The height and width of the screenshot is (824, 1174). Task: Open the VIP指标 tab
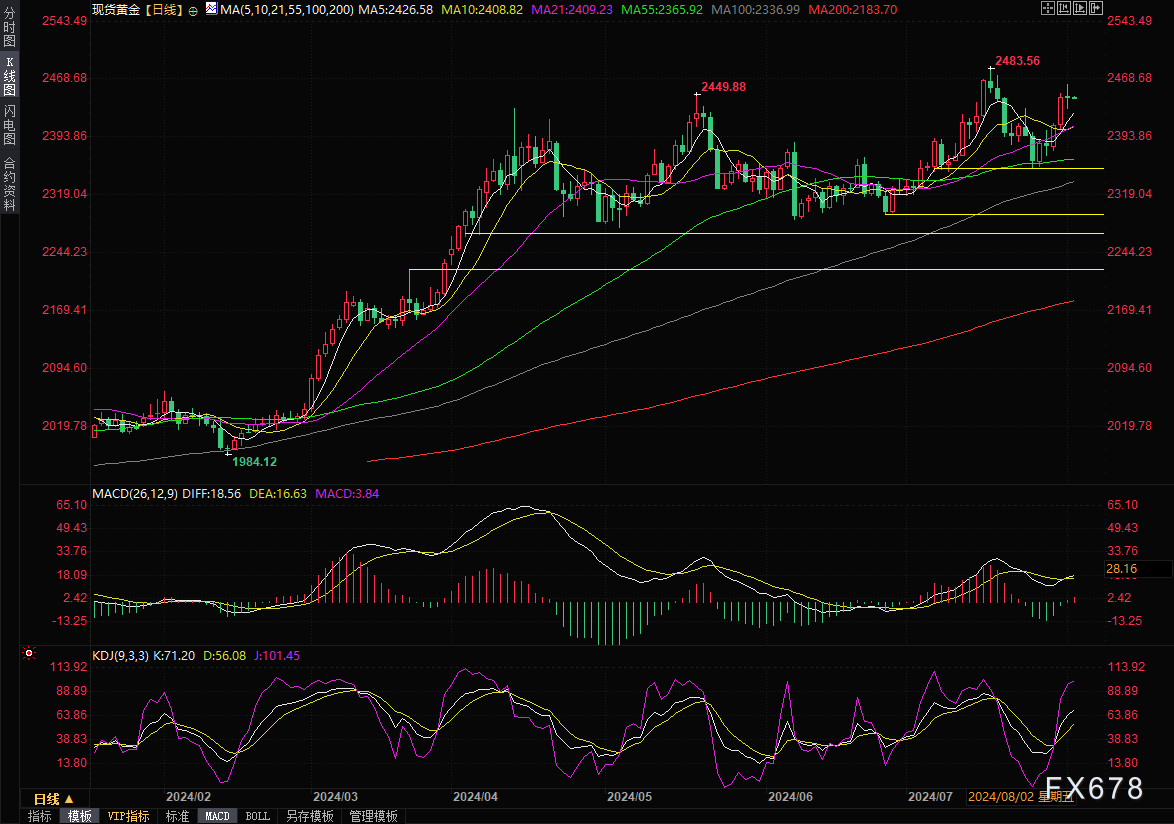[x=128, y=816]
